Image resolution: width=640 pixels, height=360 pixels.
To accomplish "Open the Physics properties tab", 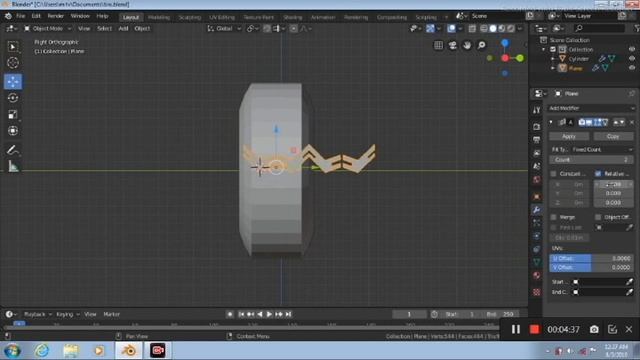I will tap(537, 236).
